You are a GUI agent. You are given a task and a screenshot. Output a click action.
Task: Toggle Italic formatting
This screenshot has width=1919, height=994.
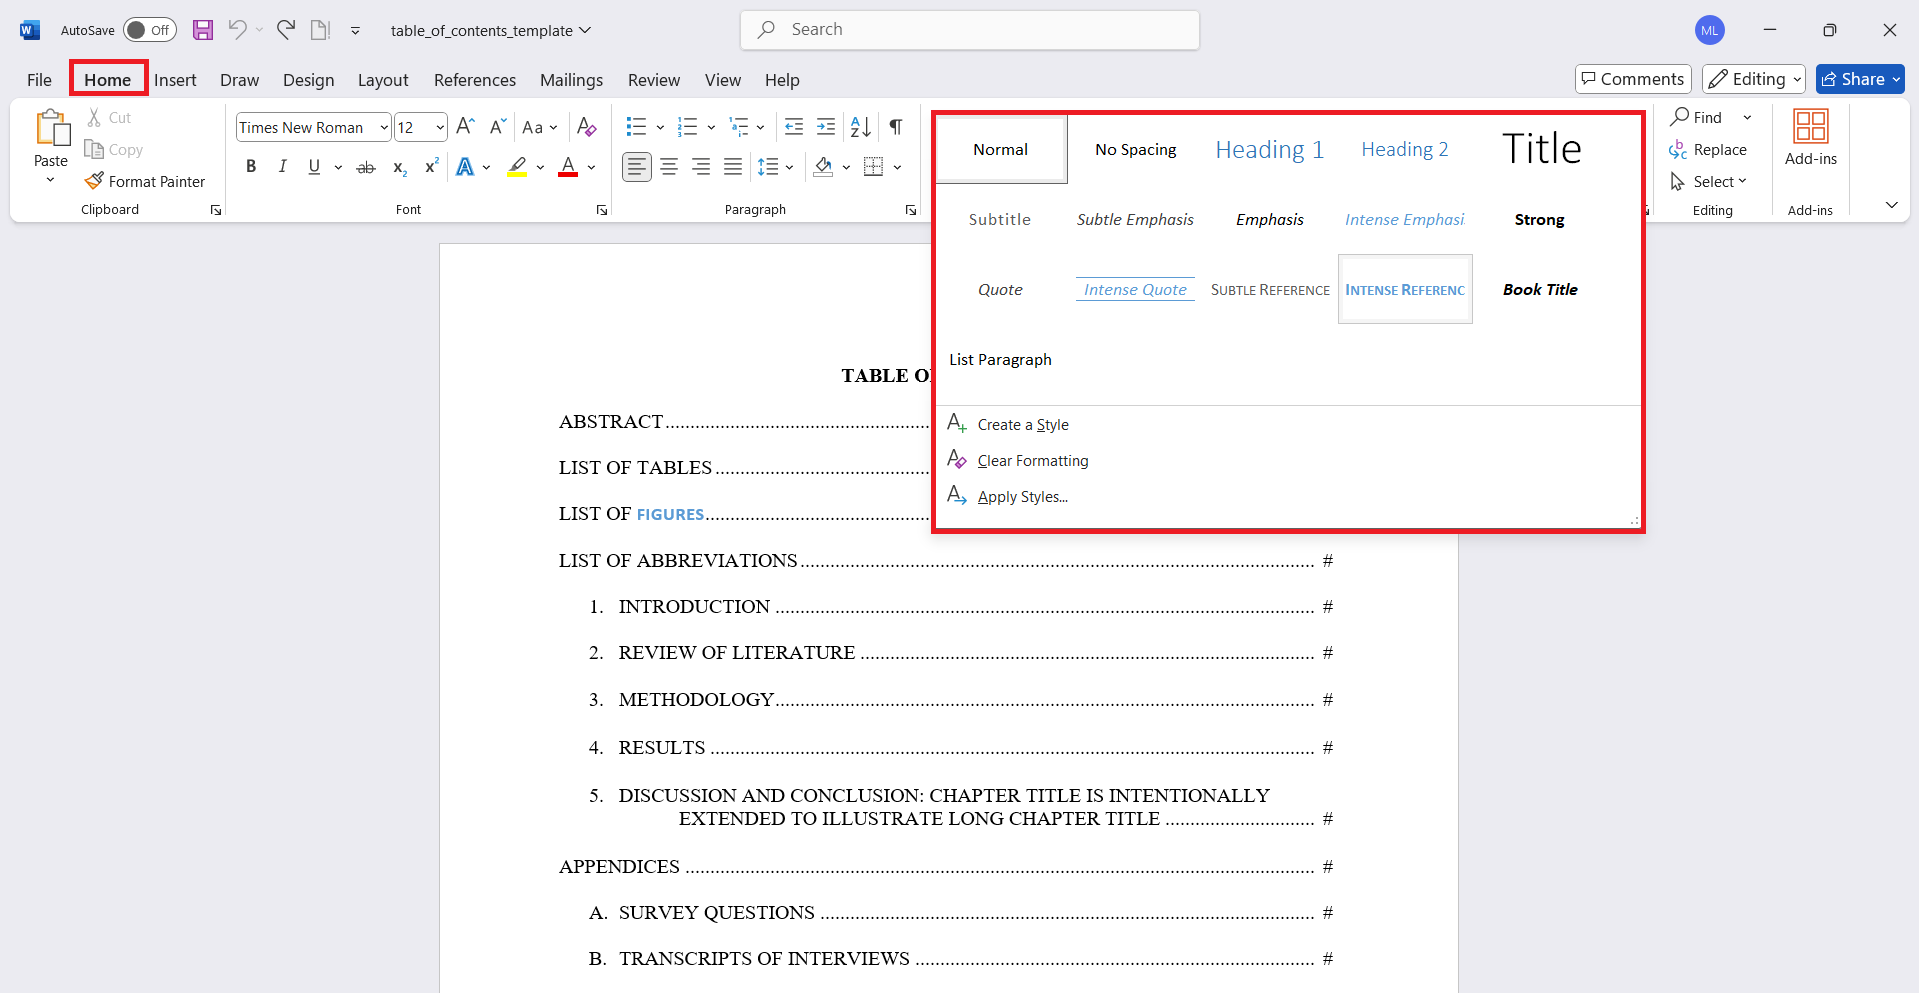tap(283, 167)
